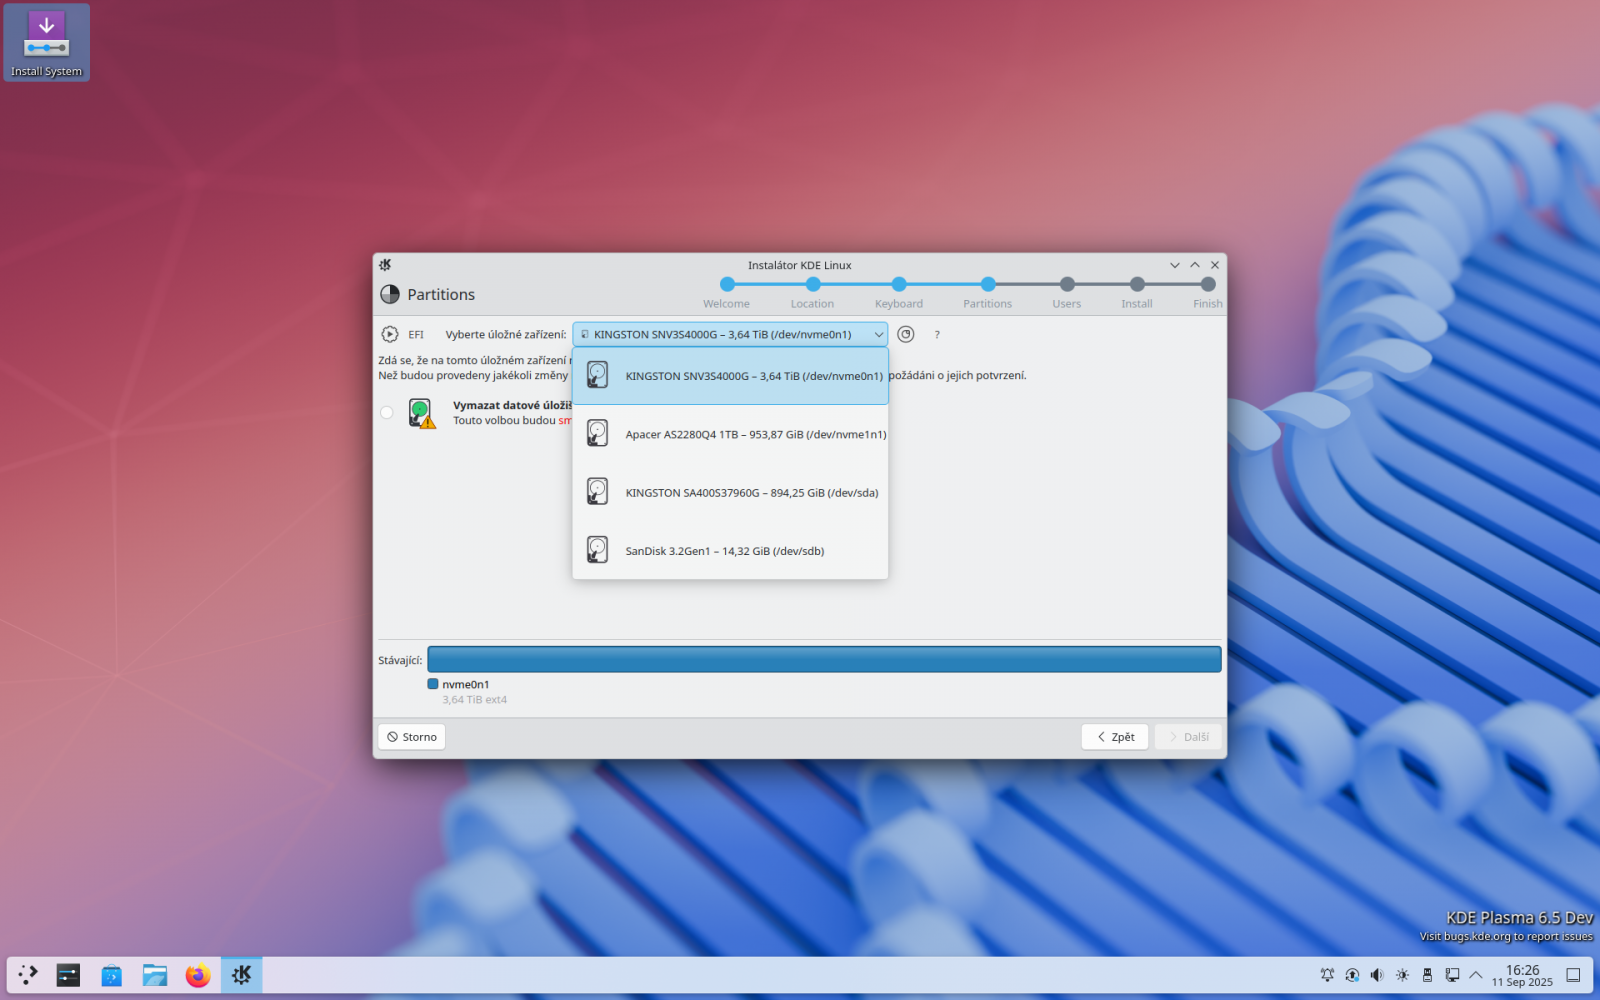Choose SanDisk 3.2Gen1 14,32 GiB from list
The height and width of the screenshot is (1000, 1600).
coord(730,550)
